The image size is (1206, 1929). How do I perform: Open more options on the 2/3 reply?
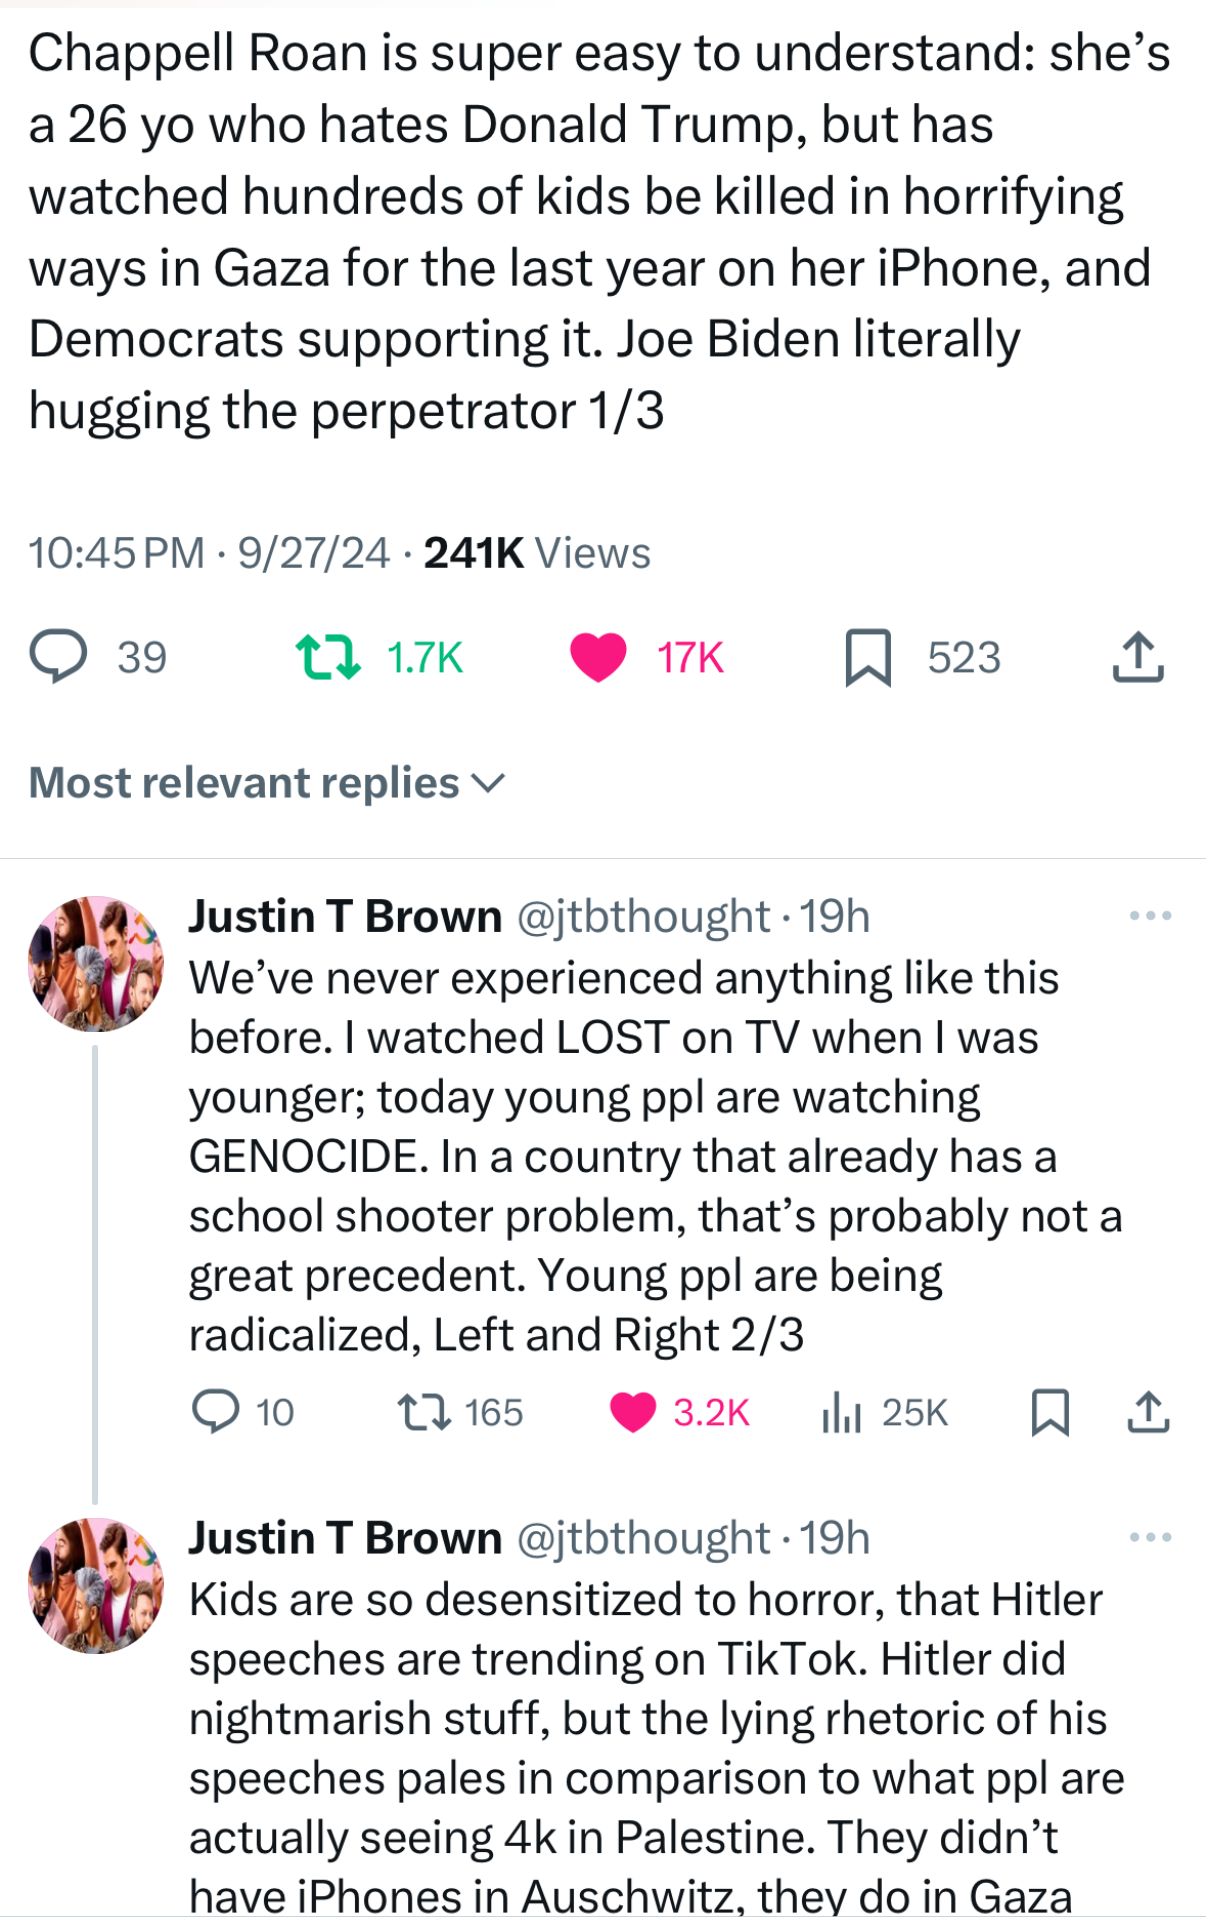tap(1150, 916)
